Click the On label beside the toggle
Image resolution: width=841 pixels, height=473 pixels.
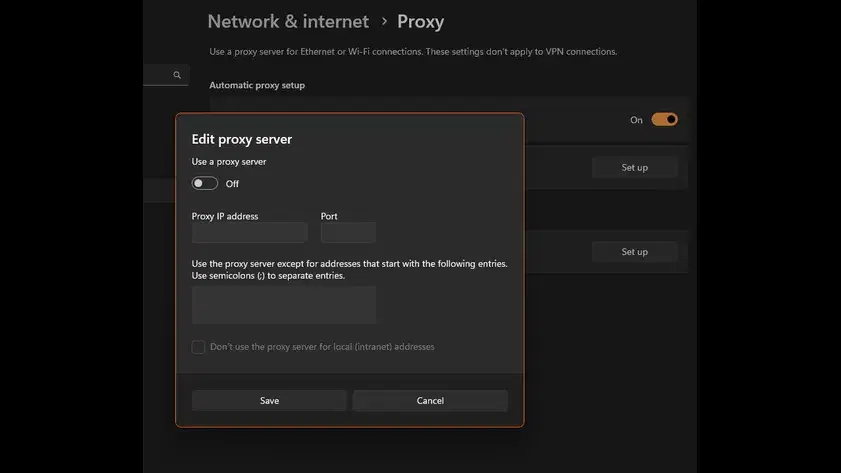[636, 120]
